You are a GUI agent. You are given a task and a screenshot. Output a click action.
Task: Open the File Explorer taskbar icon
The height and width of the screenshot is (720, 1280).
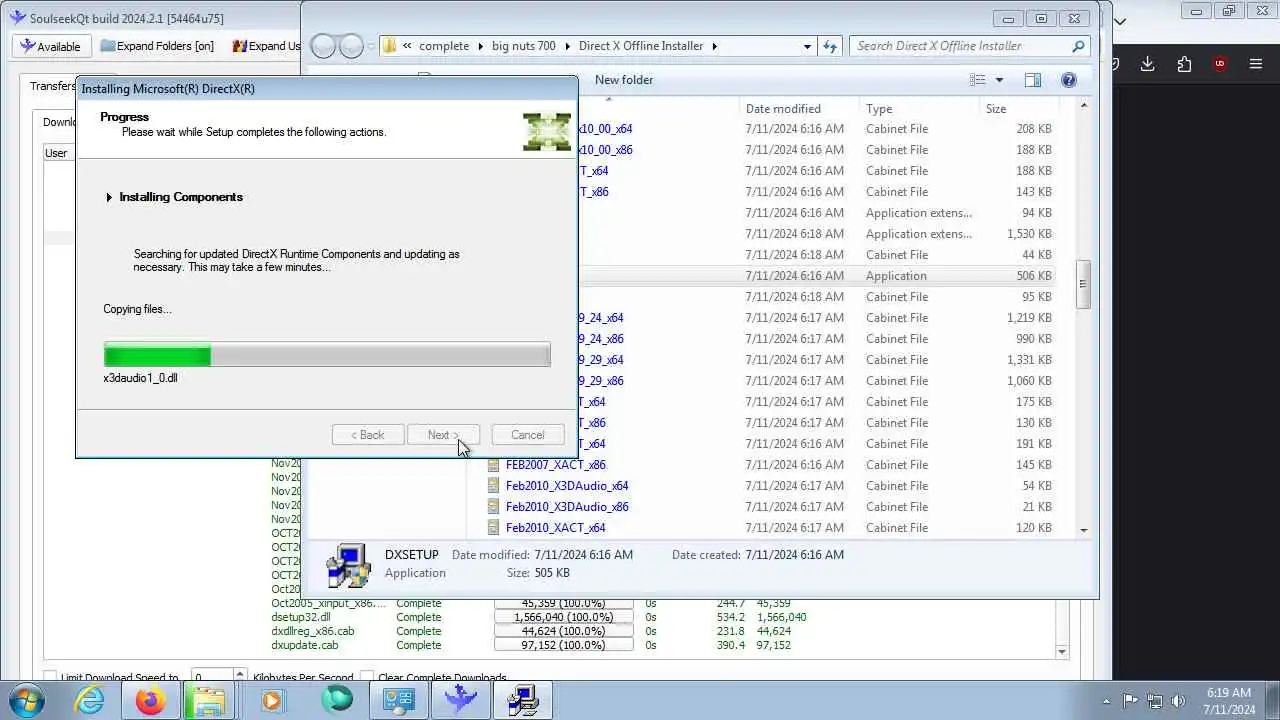pos(209,700)
